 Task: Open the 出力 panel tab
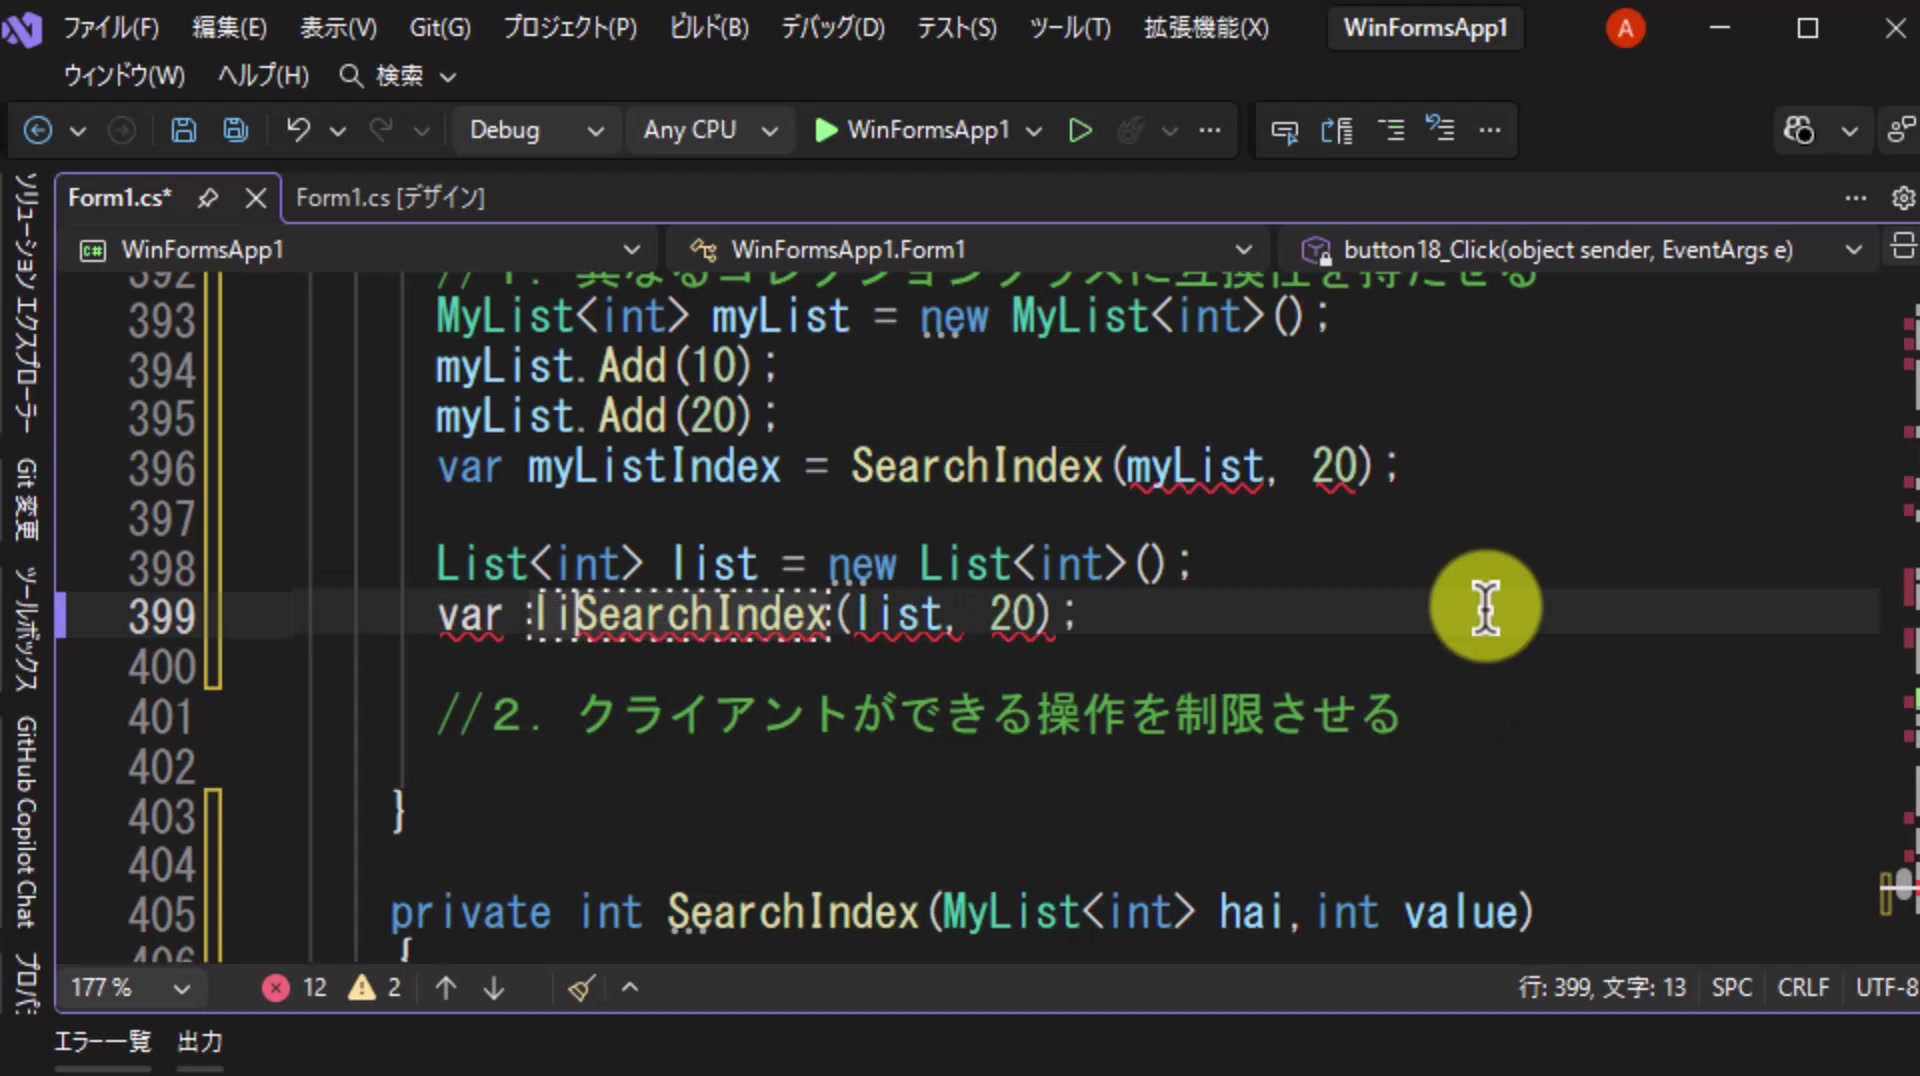click(200, 1042)
